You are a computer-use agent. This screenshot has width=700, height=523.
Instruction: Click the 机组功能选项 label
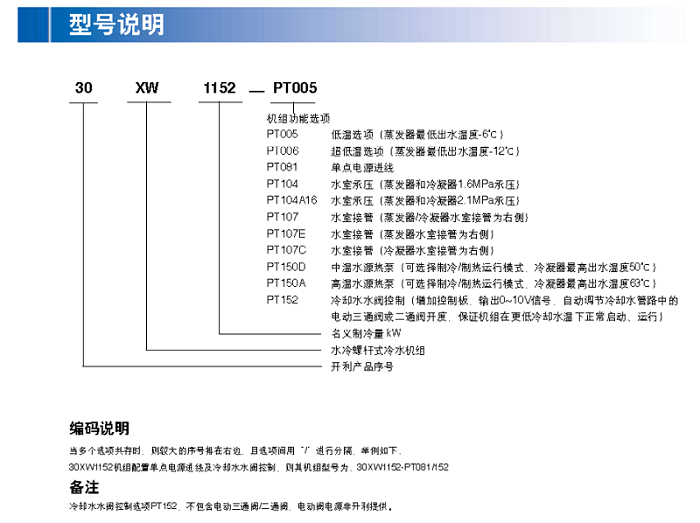(297, 118)
